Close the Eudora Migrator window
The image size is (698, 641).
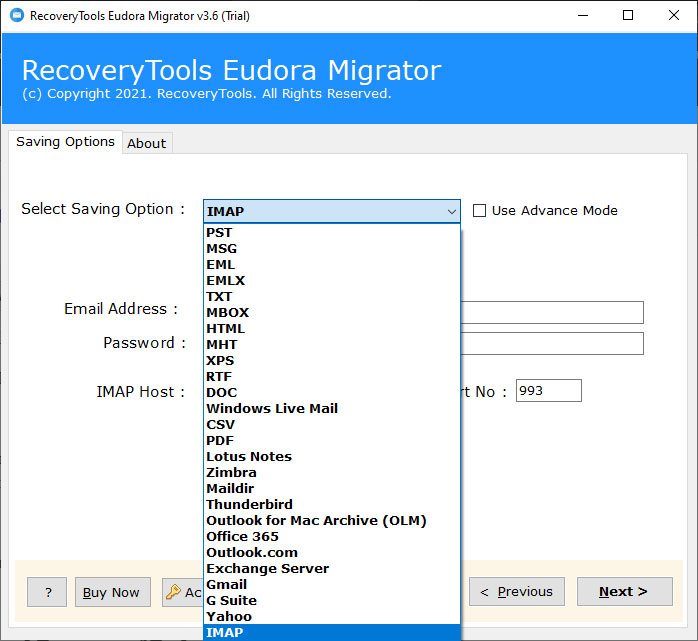pyautogui.click(x=674, y=16)
